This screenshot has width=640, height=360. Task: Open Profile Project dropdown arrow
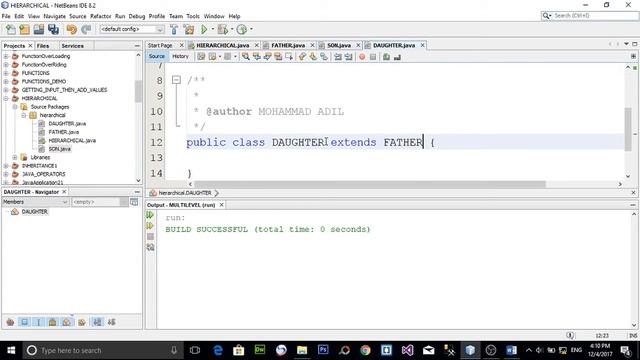[251, 29]
